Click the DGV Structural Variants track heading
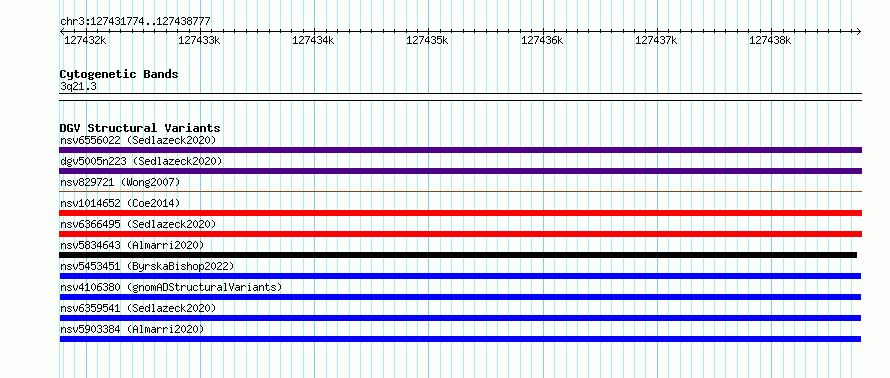The height and width of the screenshot is (378, 890). coord(140,128)
